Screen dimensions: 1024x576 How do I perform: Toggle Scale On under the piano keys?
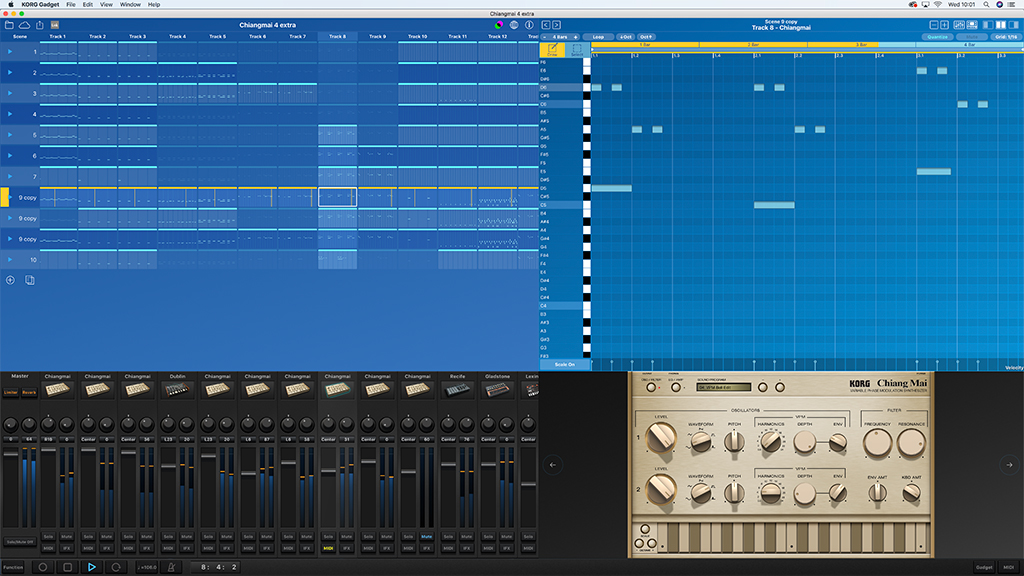[x=565, y=364]
